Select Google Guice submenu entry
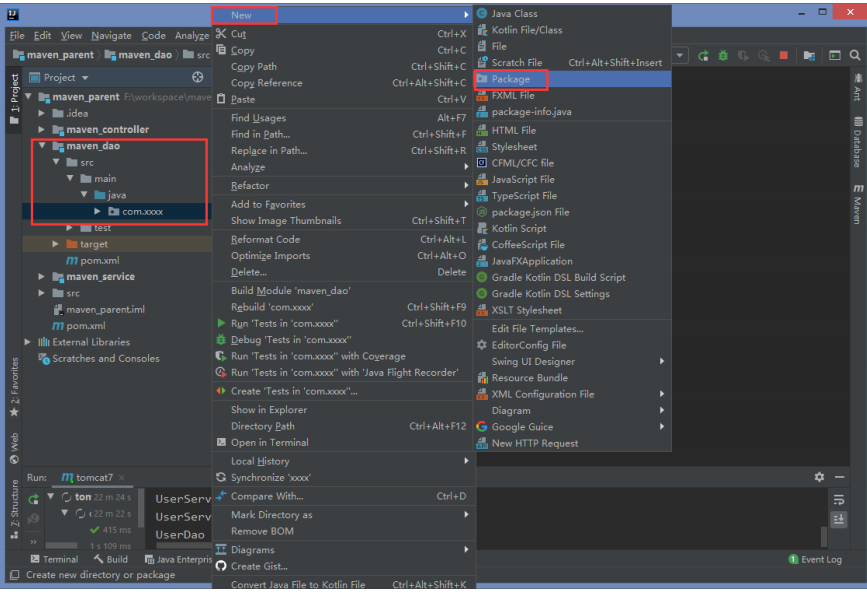This screenshot has width=867, height=601. 573,427
